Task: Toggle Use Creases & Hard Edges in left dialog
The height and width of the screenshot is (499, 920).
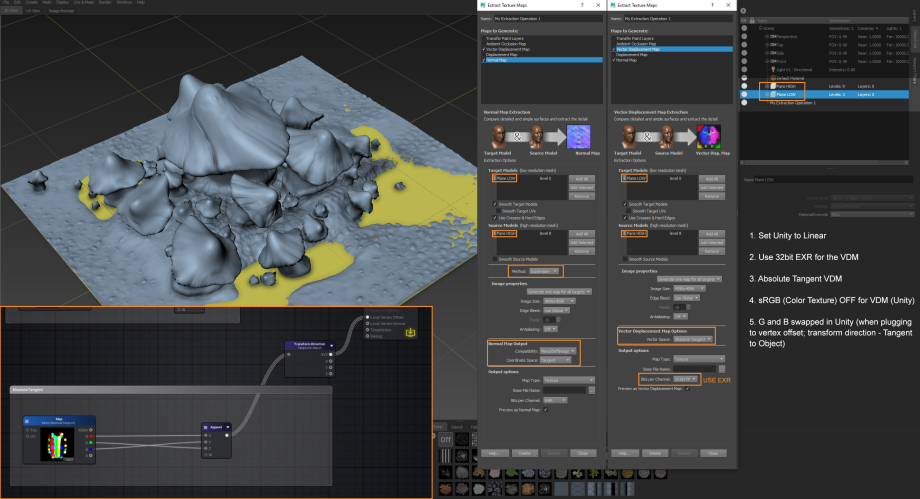Action: [495, 218]
